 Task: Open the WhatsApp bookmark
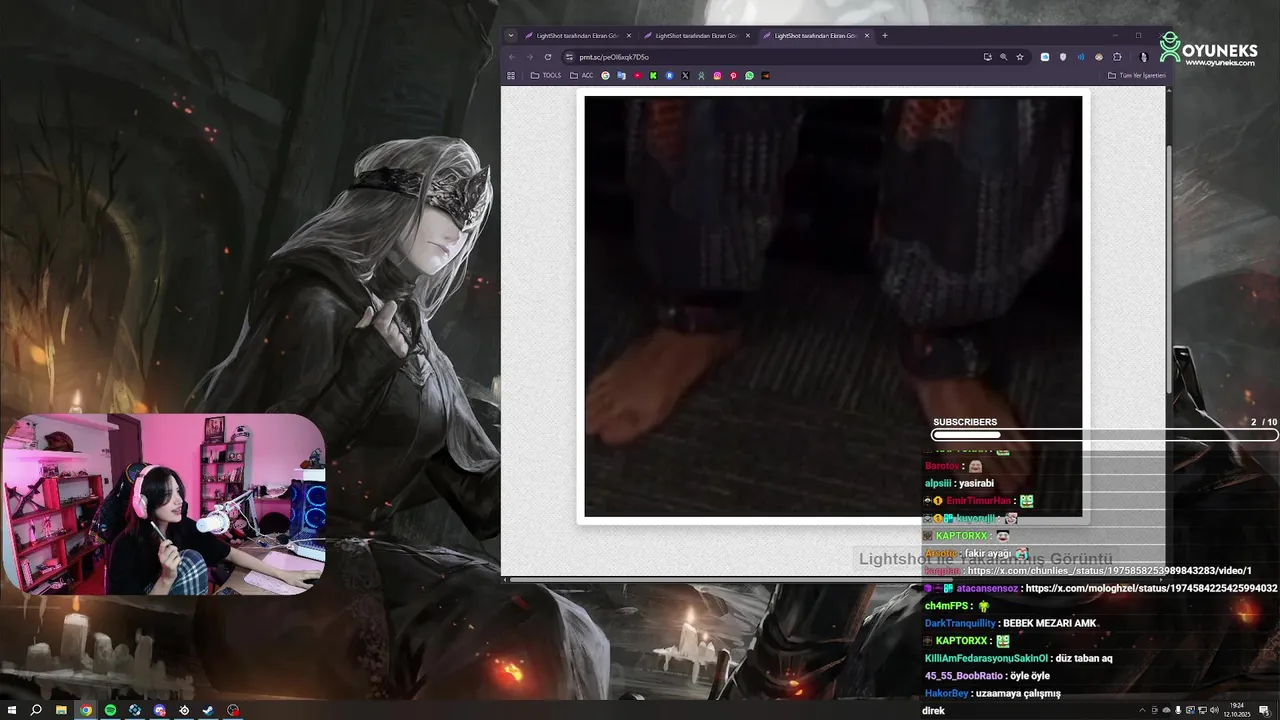(749, 76)
